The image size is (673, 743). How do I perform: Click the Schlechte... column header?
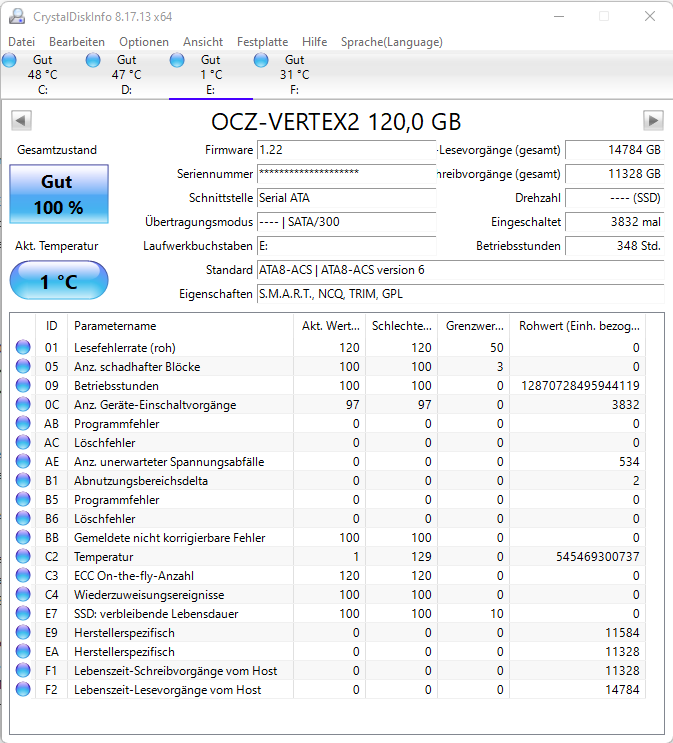coord(402,326)
